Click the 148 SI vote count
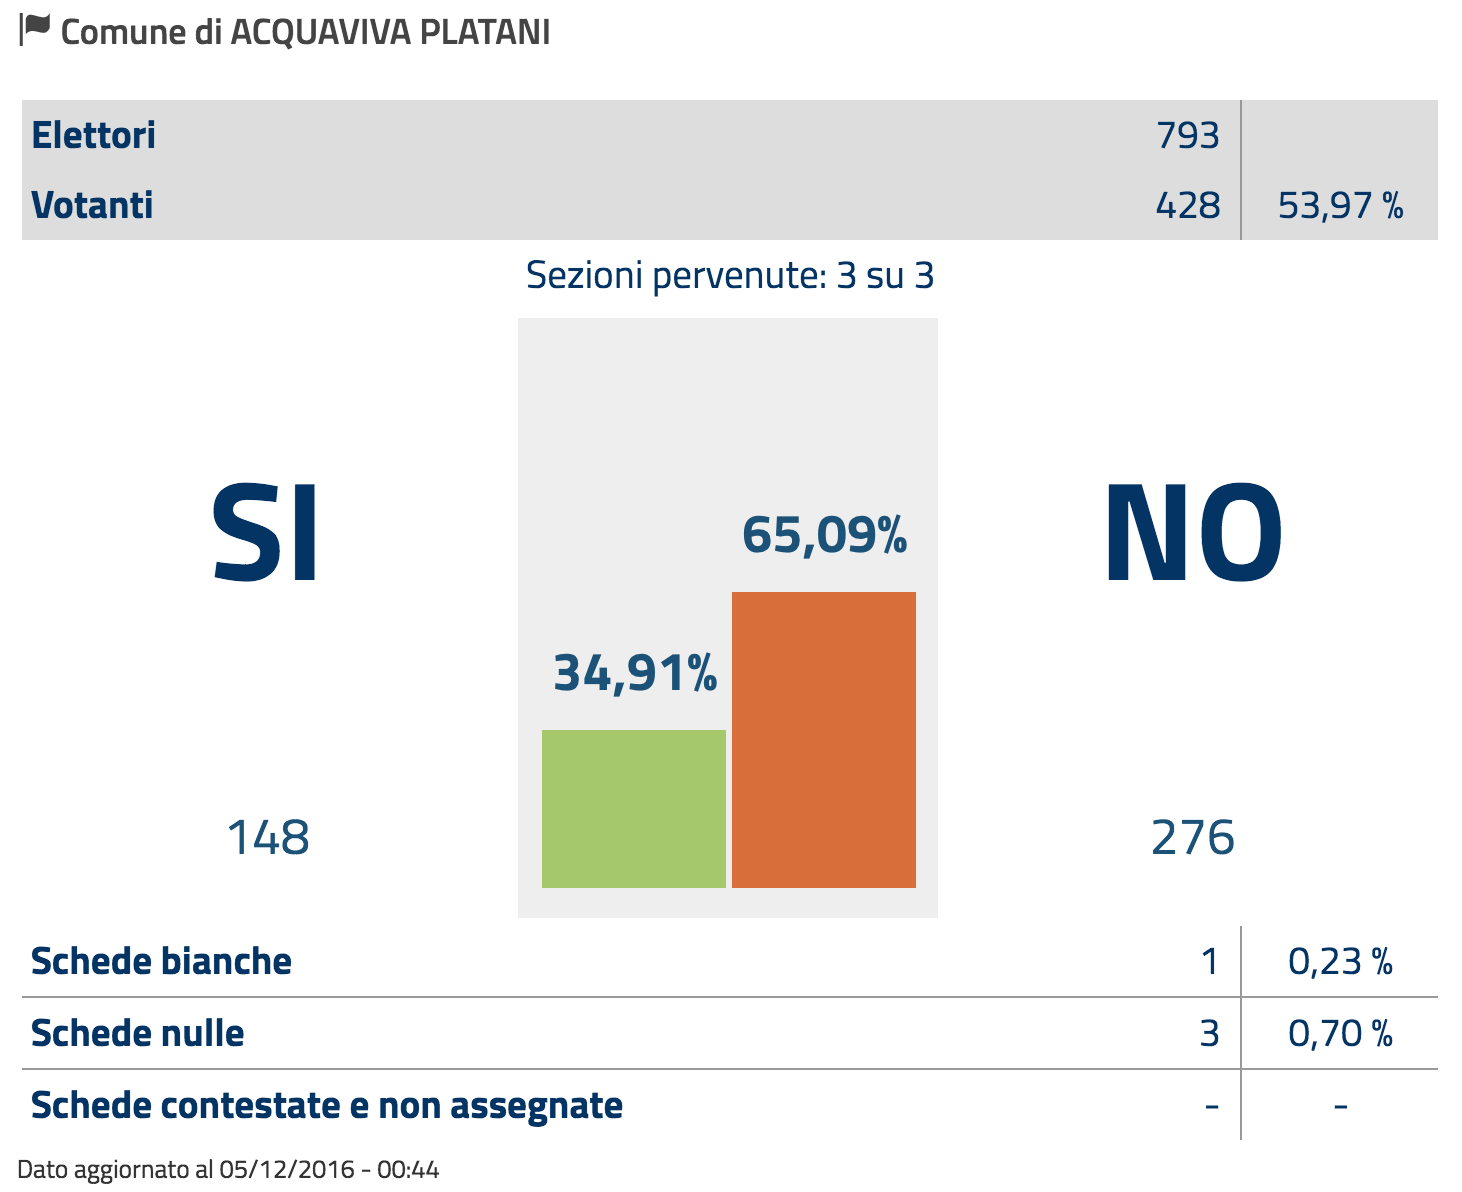 pyautogui.click(x=268, y=837)
